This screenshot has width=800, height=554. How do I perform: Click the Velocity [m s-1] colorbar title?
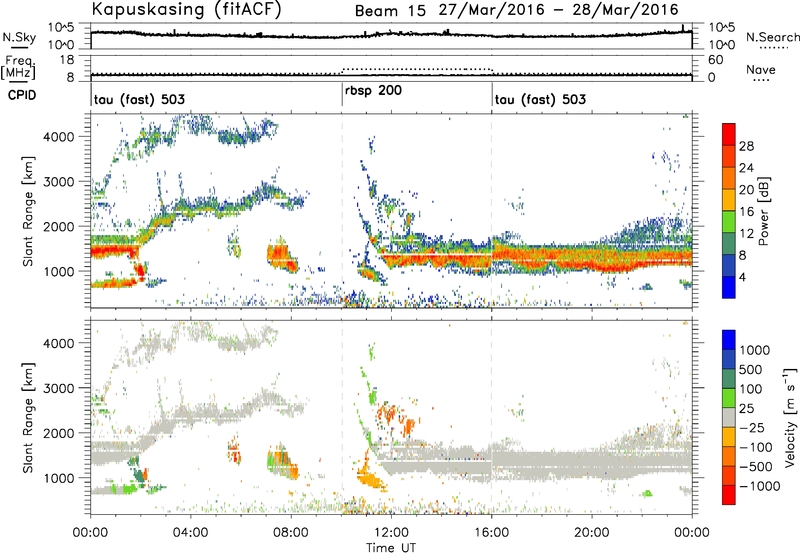pyautogui.click(x=791, y=417)
